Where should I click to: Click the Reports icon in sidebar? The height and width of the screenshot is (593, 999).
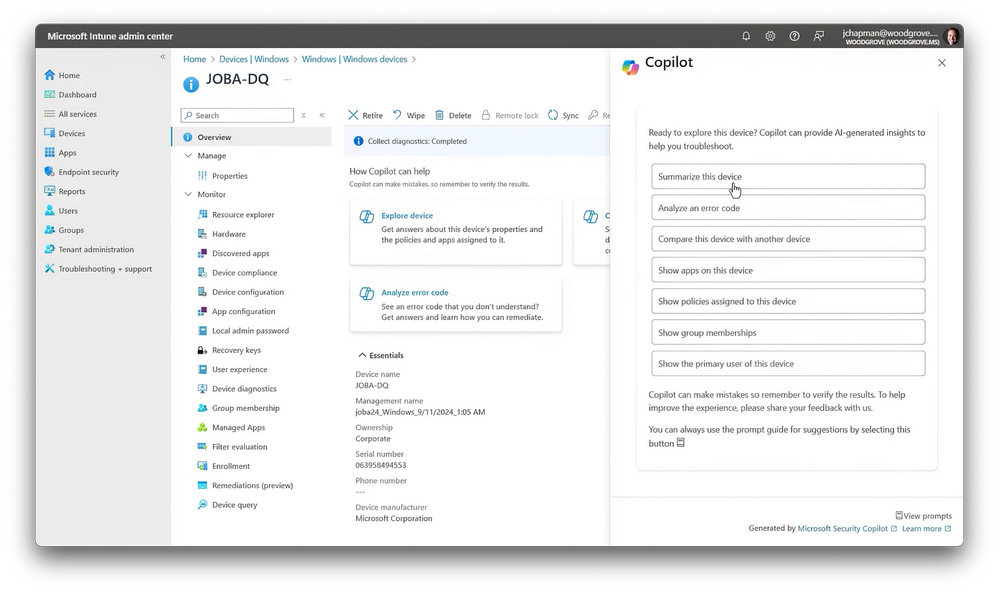tap(50, 191)
